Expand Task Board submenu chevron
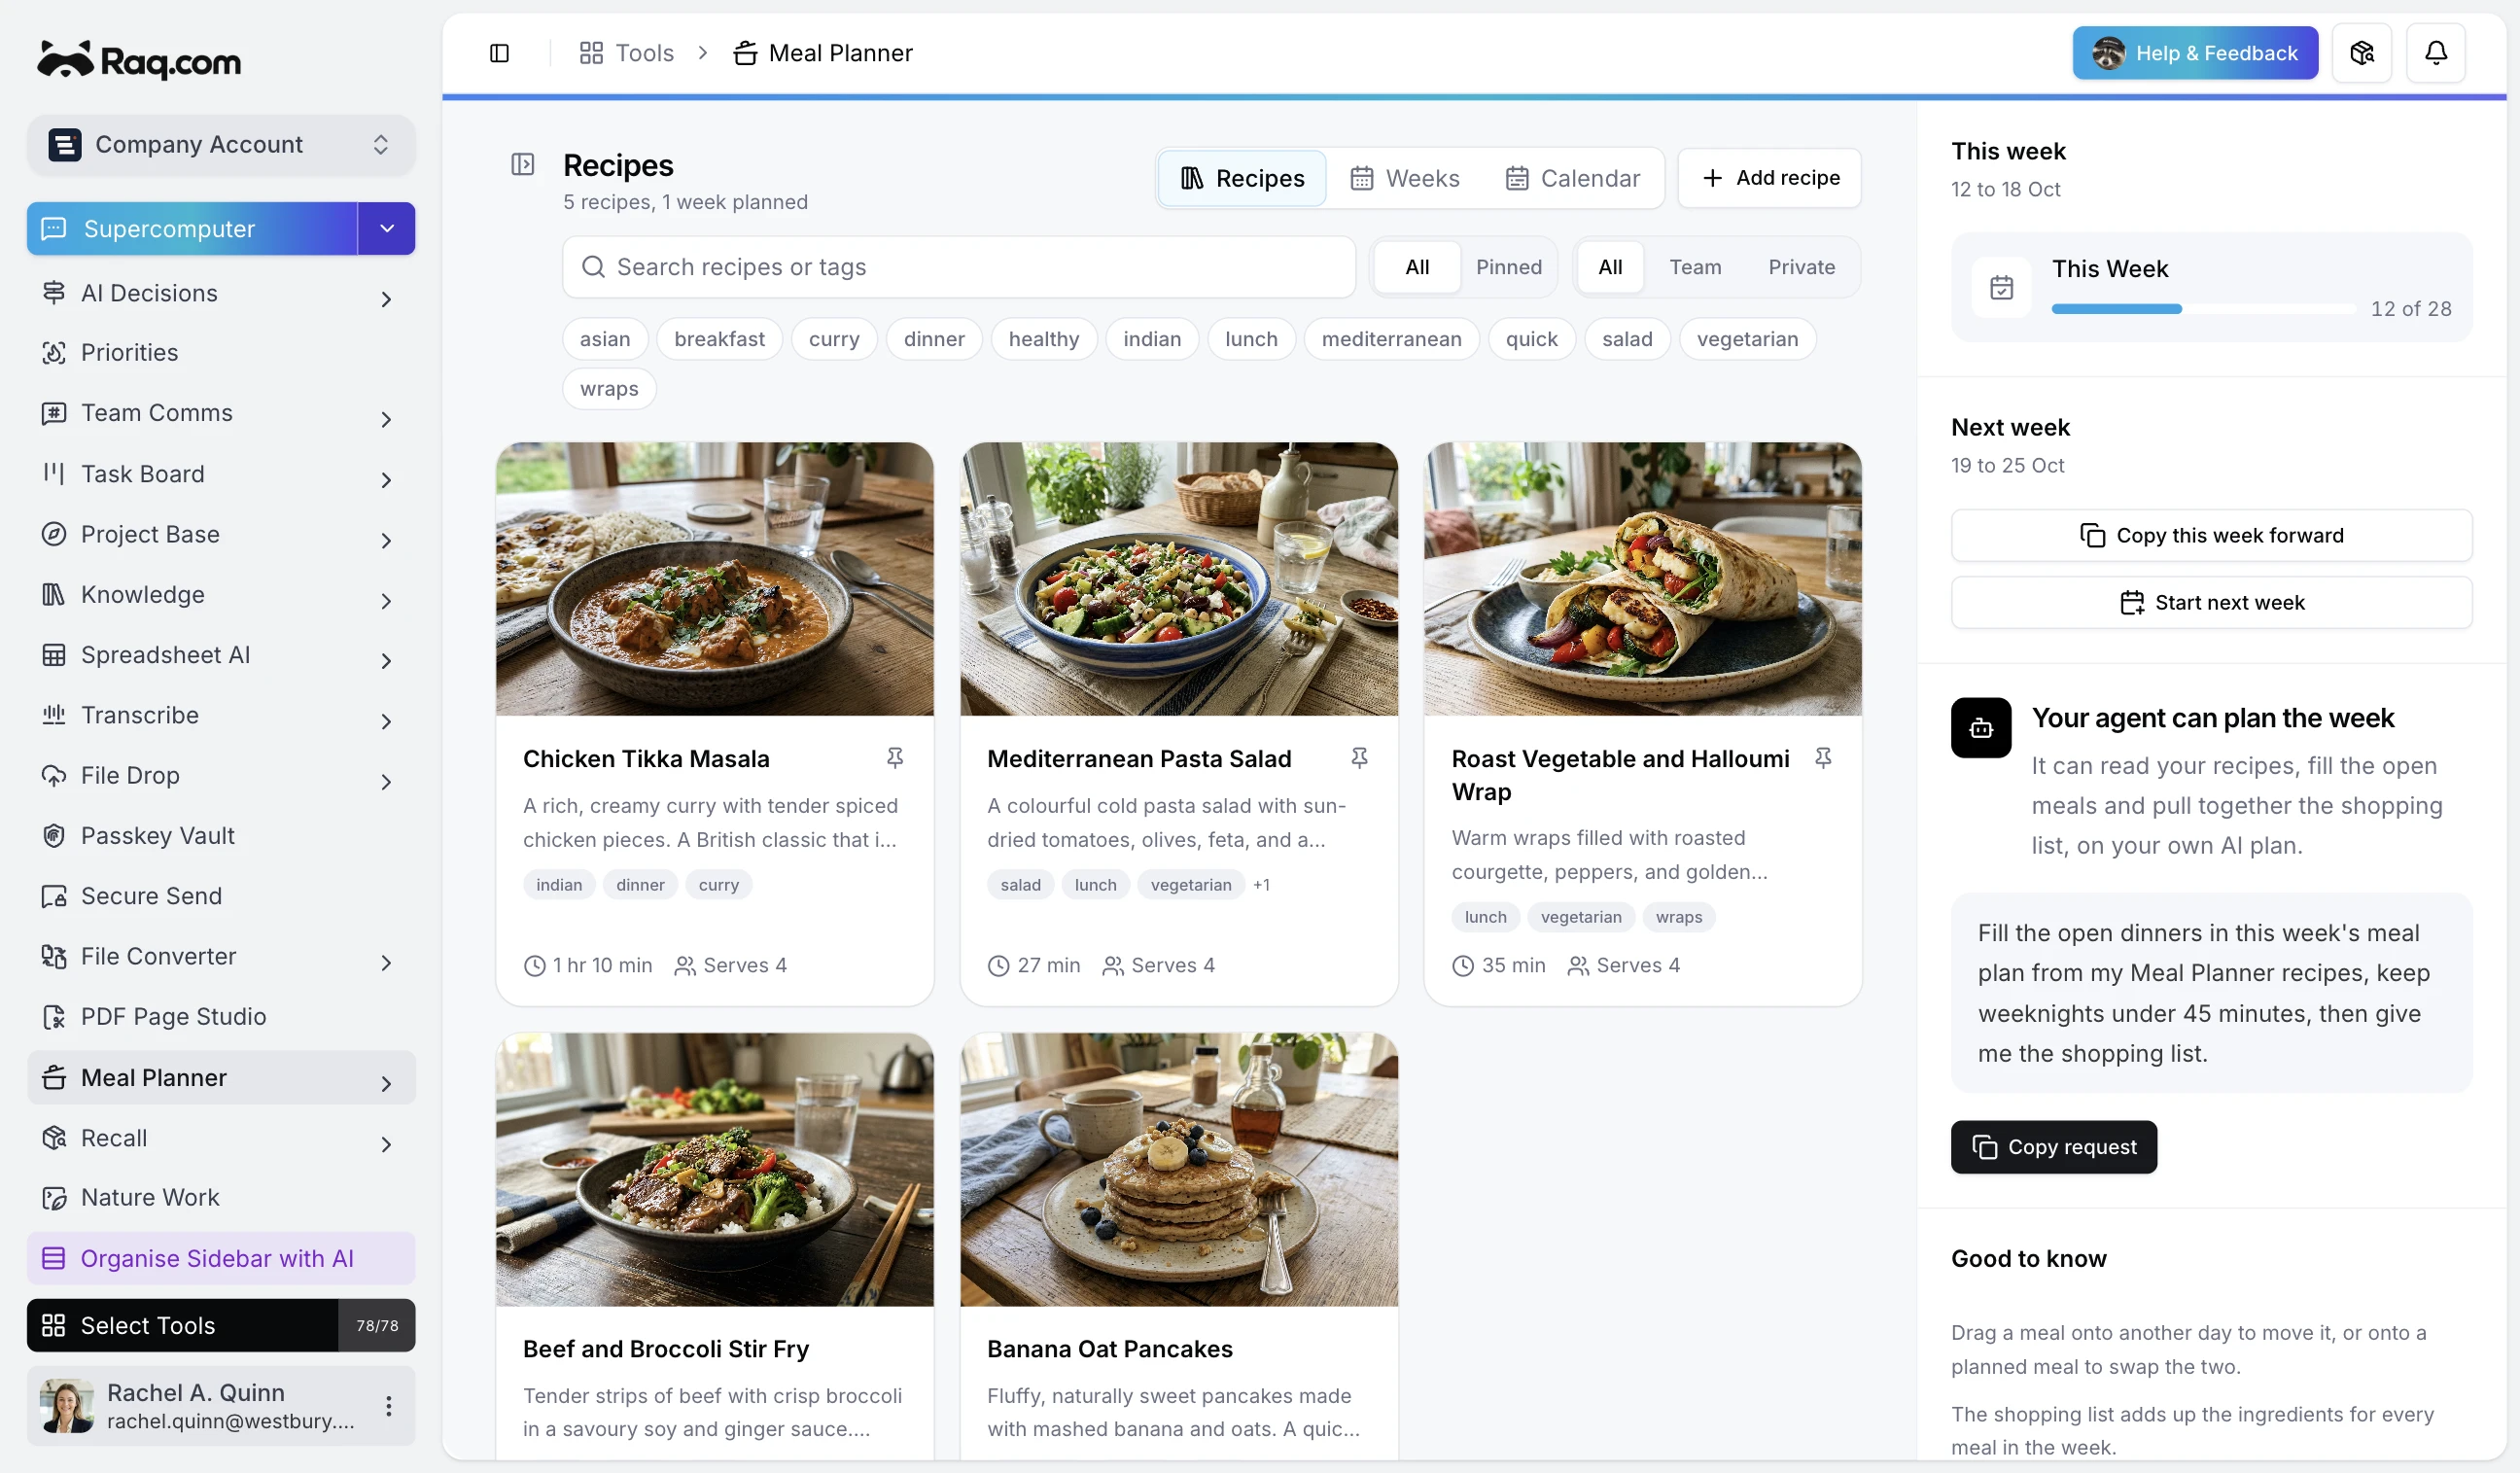The height and width of the screenshot is (1473, 2520). click(386, 480)
